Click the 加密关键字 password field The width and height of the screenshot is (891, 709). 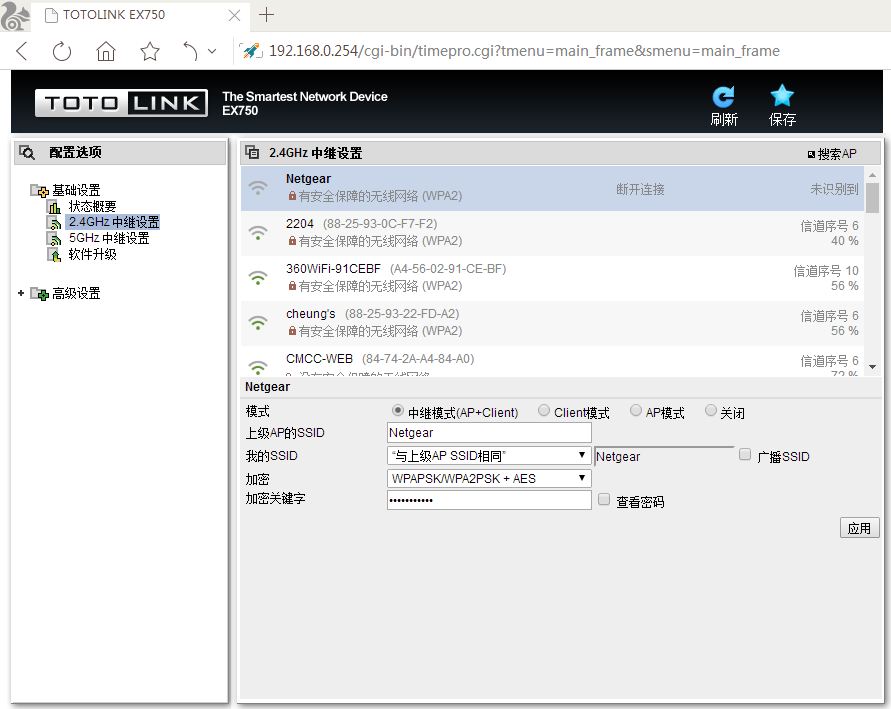click(489, 500)
